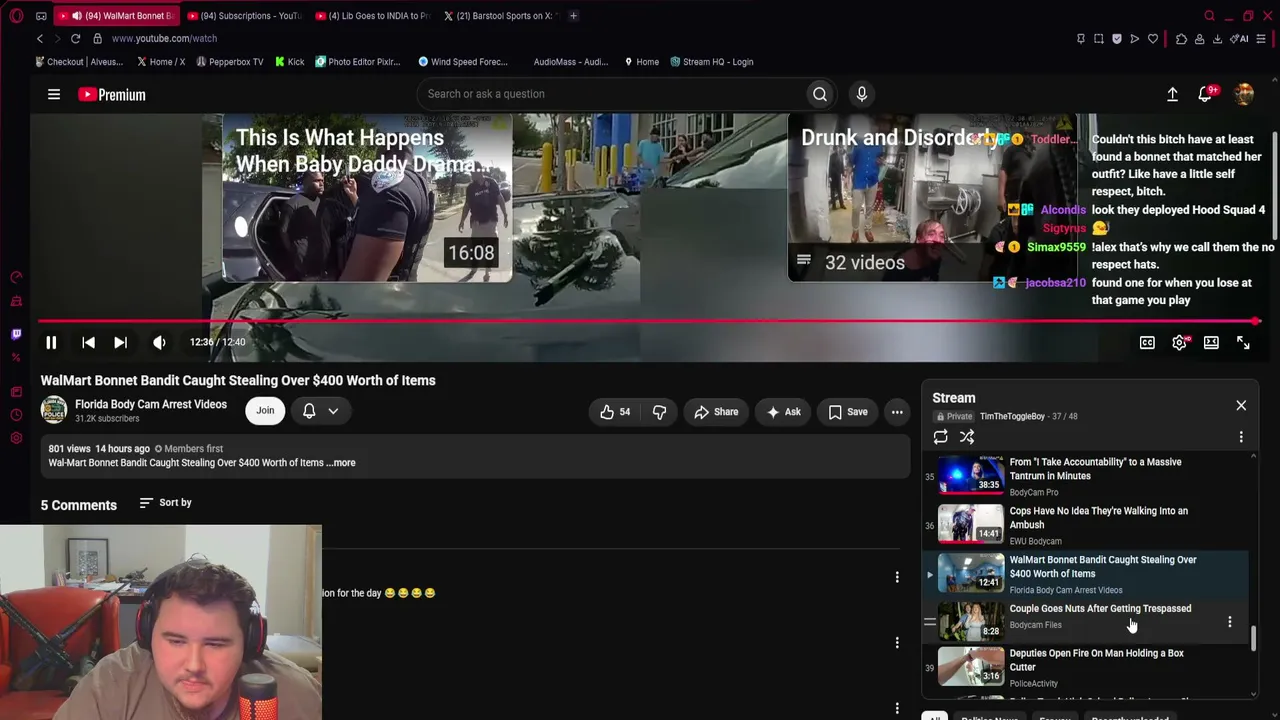Mute the video volume
This screenshot has height=720, width=1280.
click(159, 342)
